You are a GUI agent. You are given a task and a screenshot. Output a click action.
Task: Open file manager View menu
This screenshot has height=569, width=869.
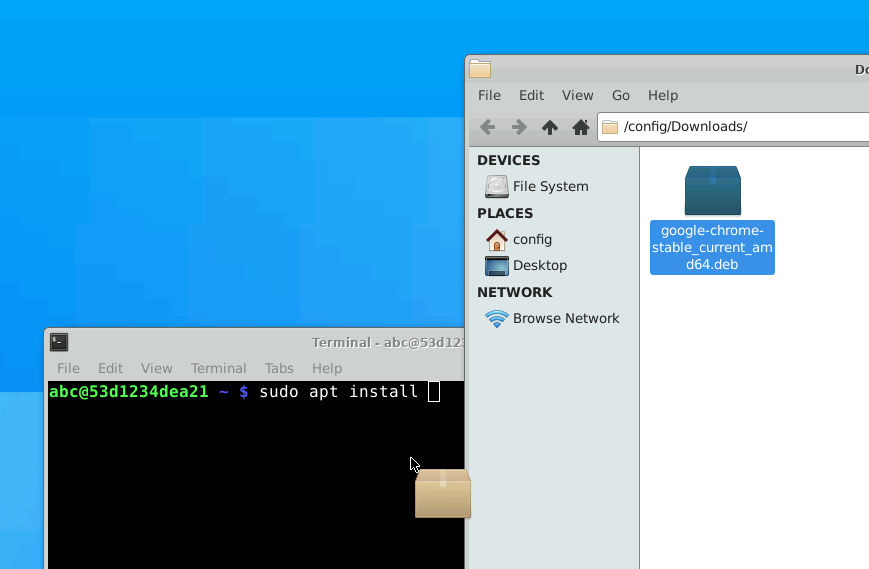click(577, 95)
